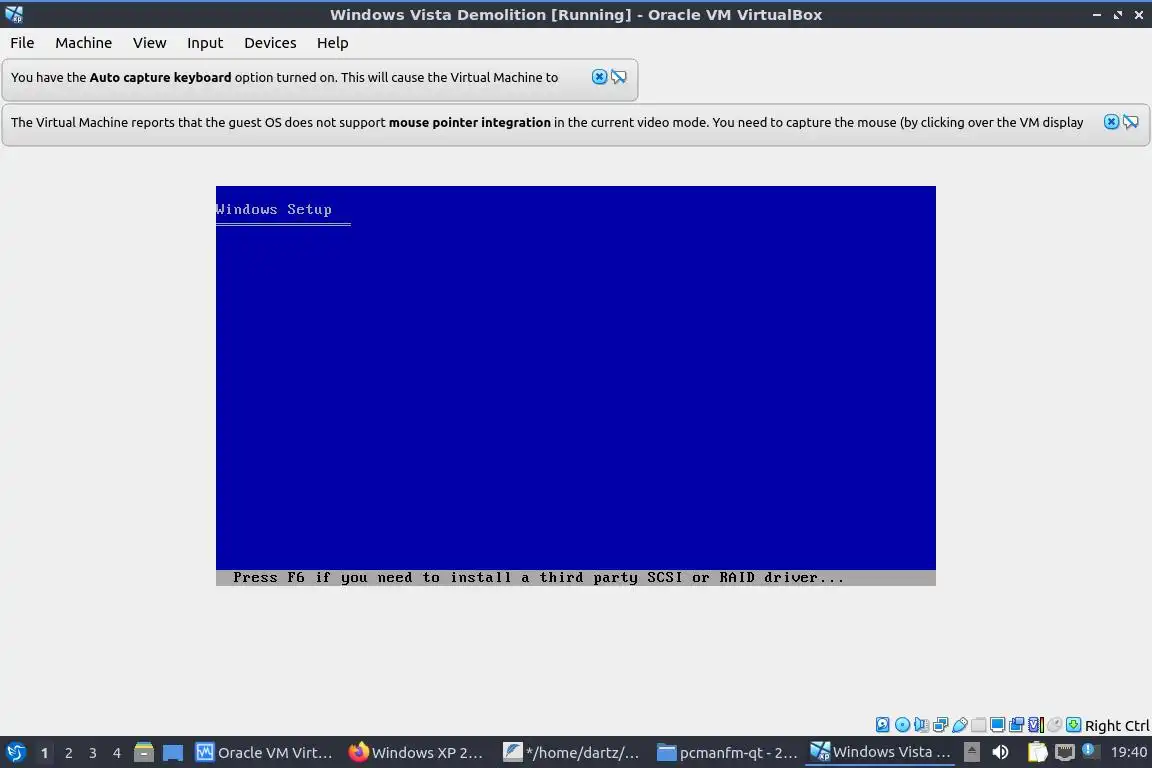Dismiss the Auto capture keyboard notification
Screen dimensions: 1152x768
point(600,77)
